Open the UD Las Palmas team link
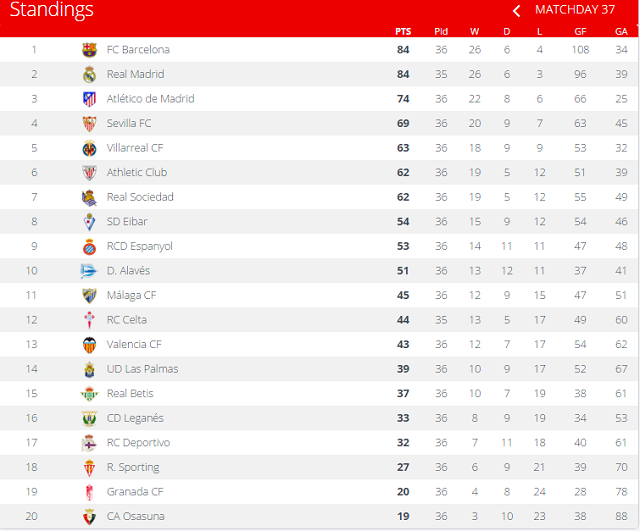The height and width of the screenshot is (531, 640). (x=142, y=369)
